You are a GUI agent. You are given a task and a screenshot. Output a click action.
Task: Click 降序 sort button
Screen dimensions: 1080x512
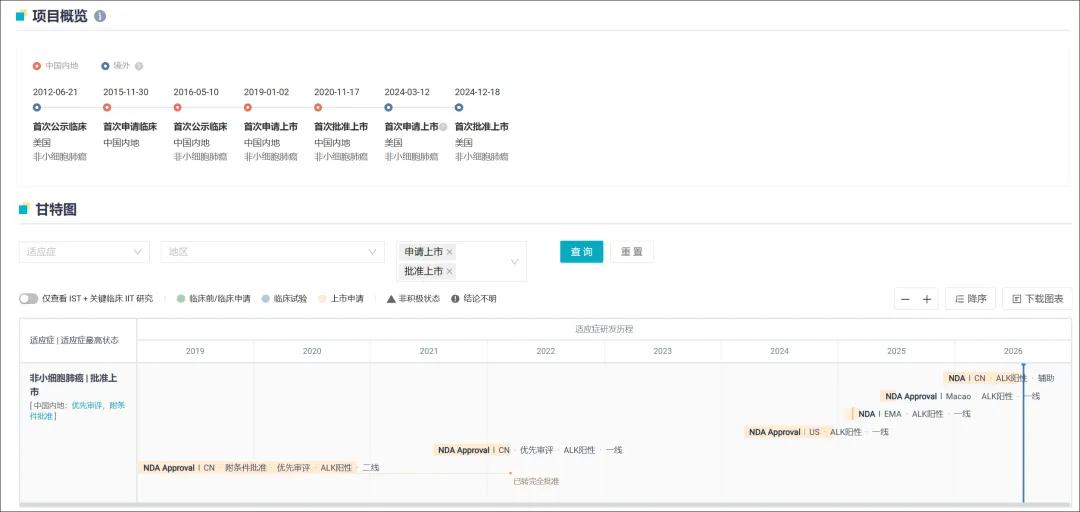coord(970,299)
